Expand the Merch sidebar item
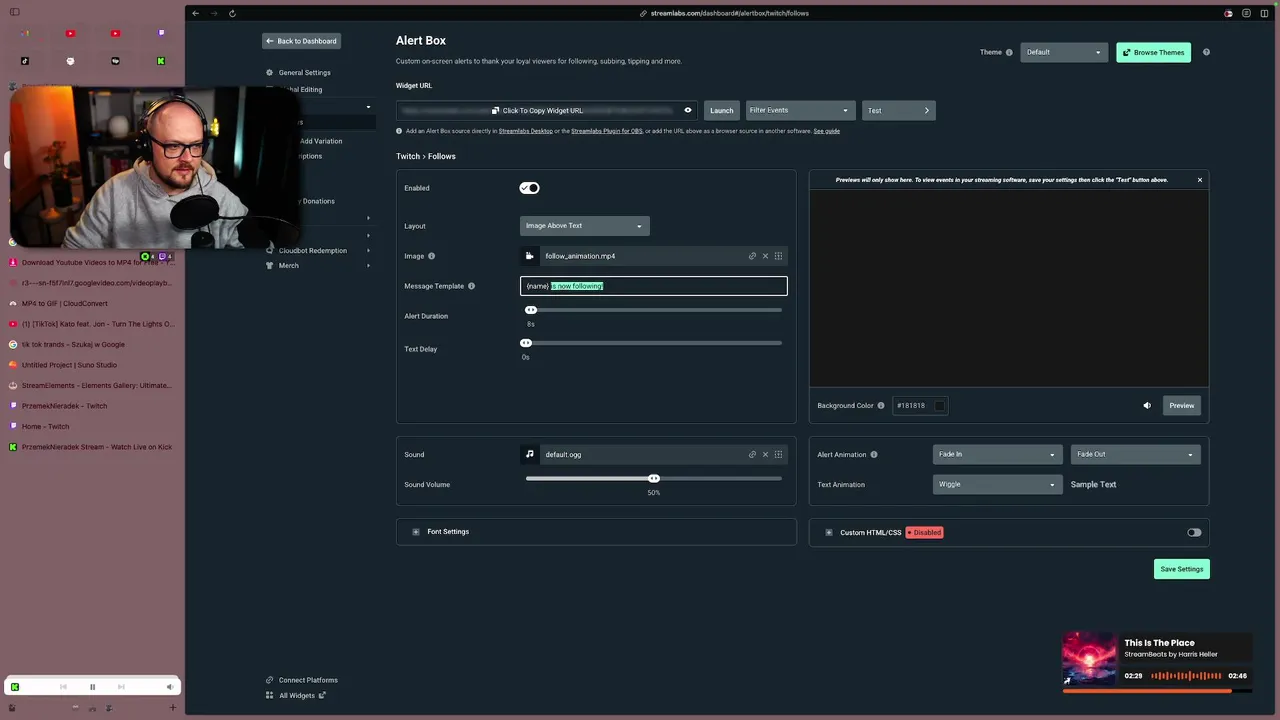 [368, 266]
